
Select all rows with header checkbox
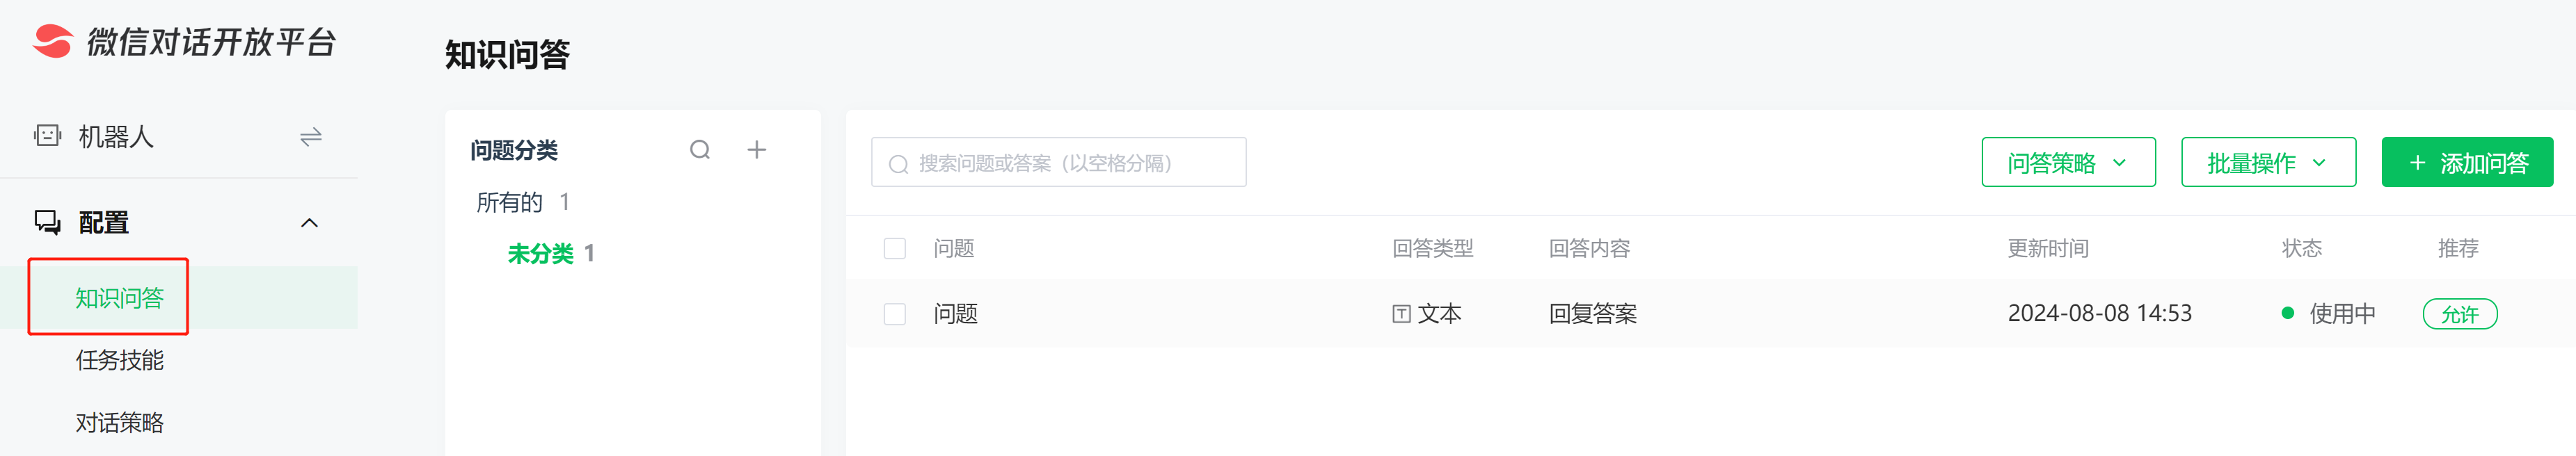point(895,248)
